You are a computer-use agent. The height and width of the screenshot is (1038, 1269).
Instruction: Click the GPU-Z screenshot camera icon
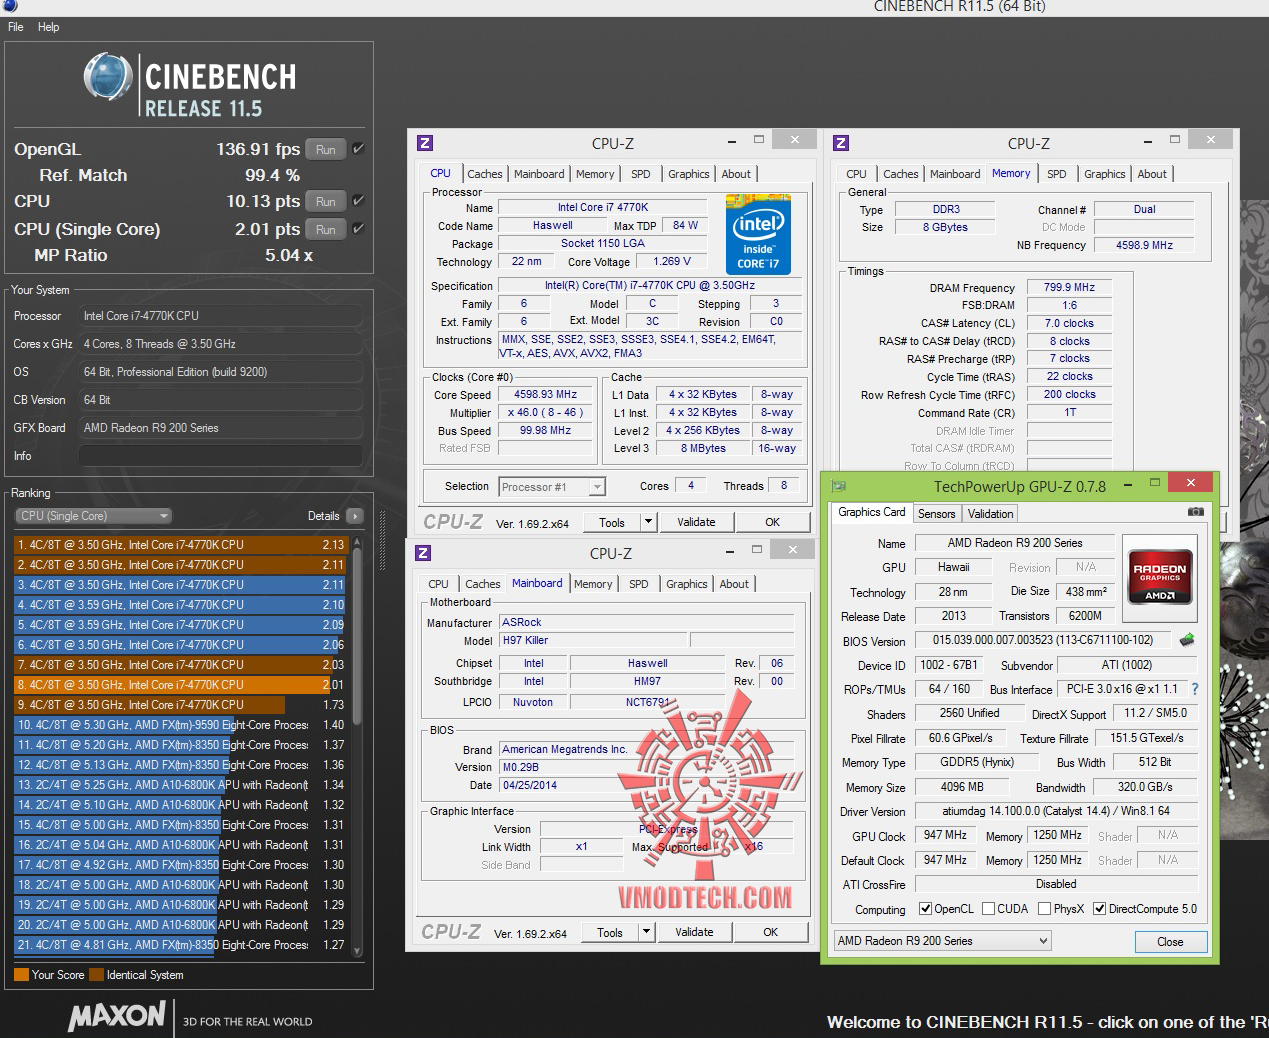1195,512
